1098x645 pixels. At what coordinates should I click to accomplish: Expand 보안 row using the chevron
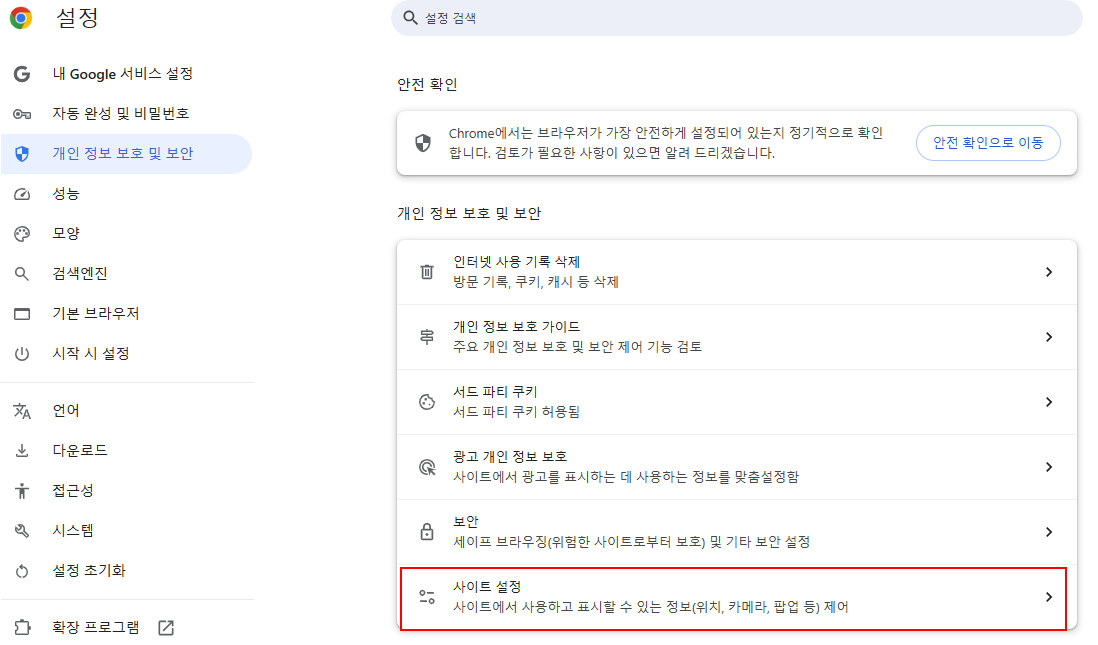(x=1048, y=532)
